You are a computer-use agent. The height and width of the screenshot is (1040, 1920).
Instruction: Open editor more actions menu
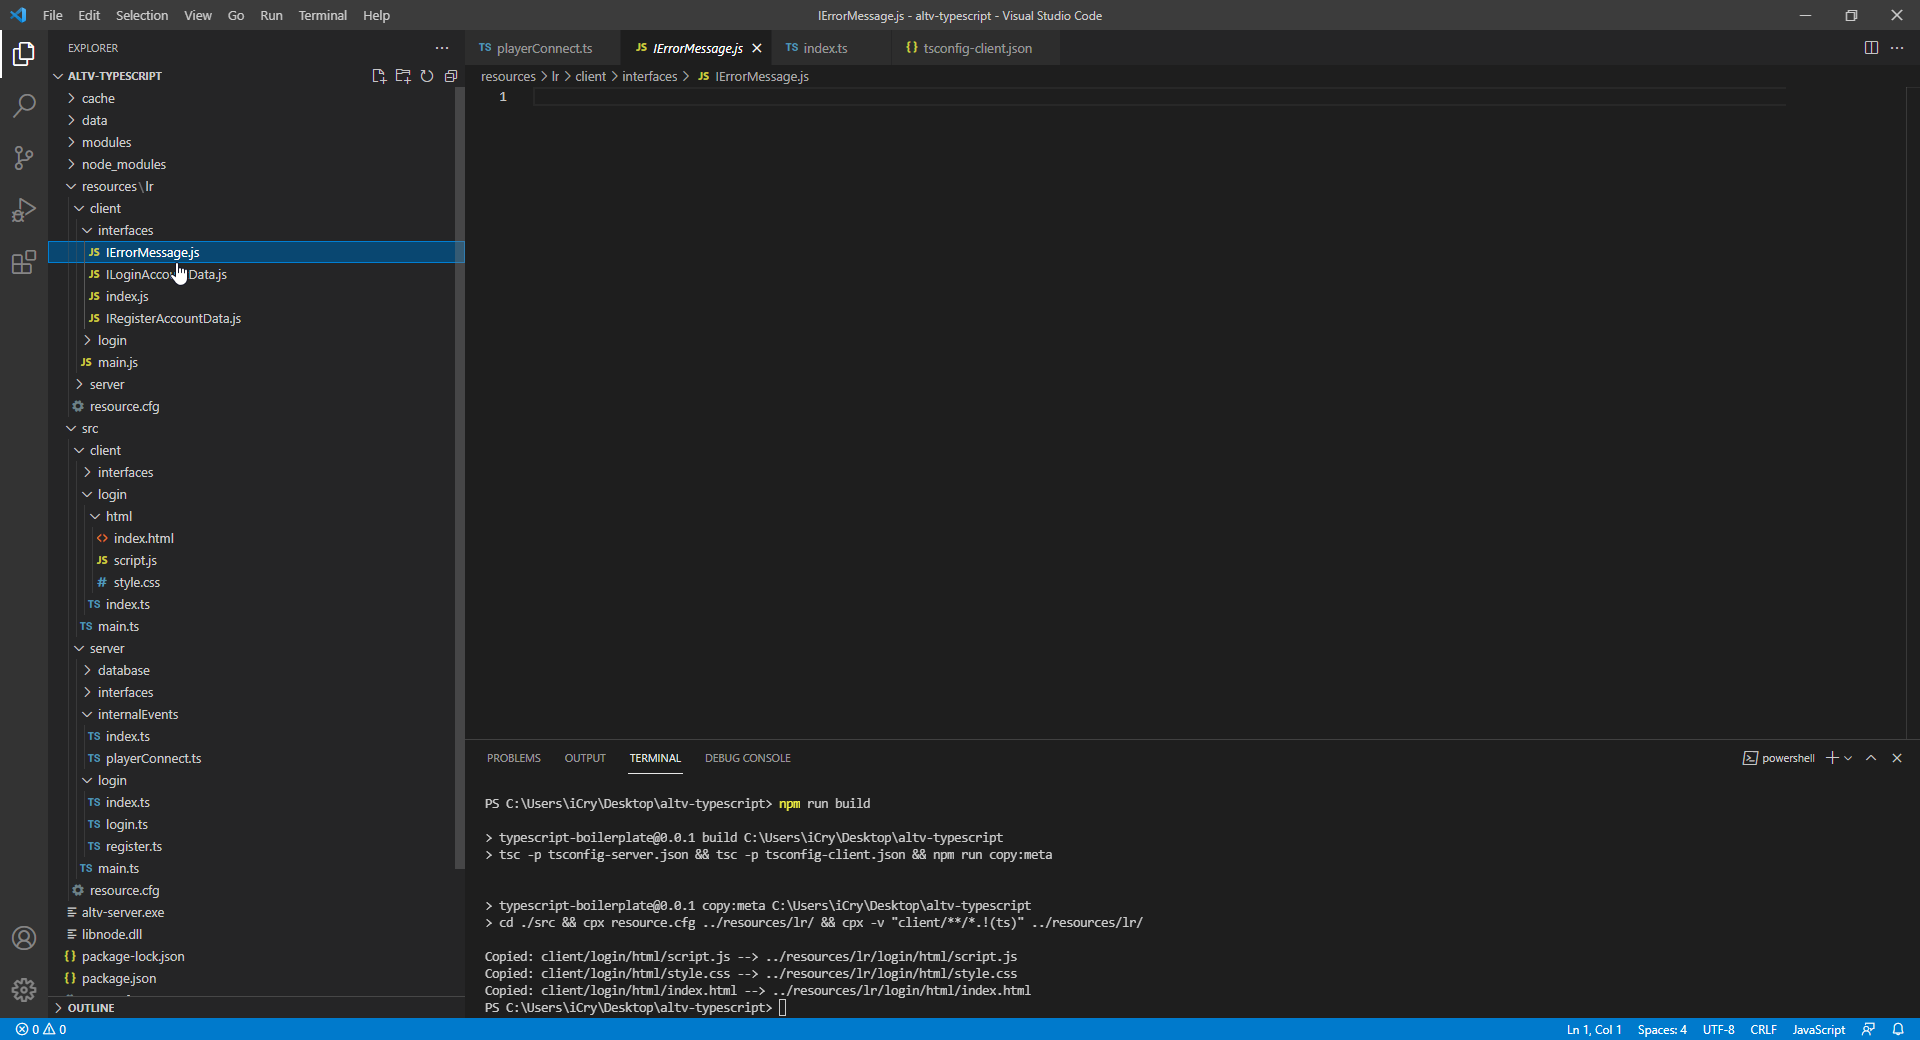[x=1897, y=48]
